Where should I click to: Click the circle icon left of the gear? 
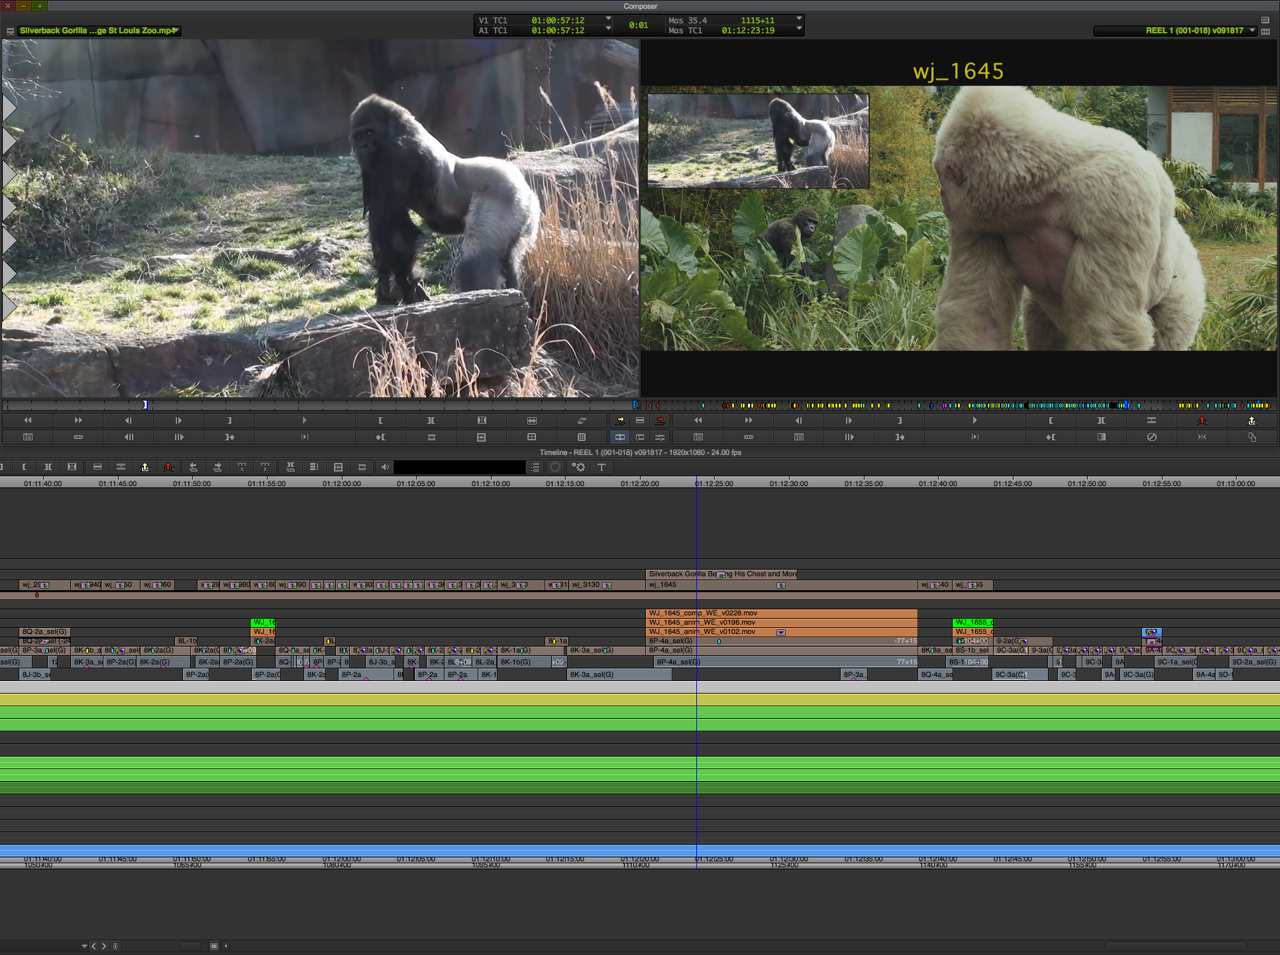pos(556,467)
